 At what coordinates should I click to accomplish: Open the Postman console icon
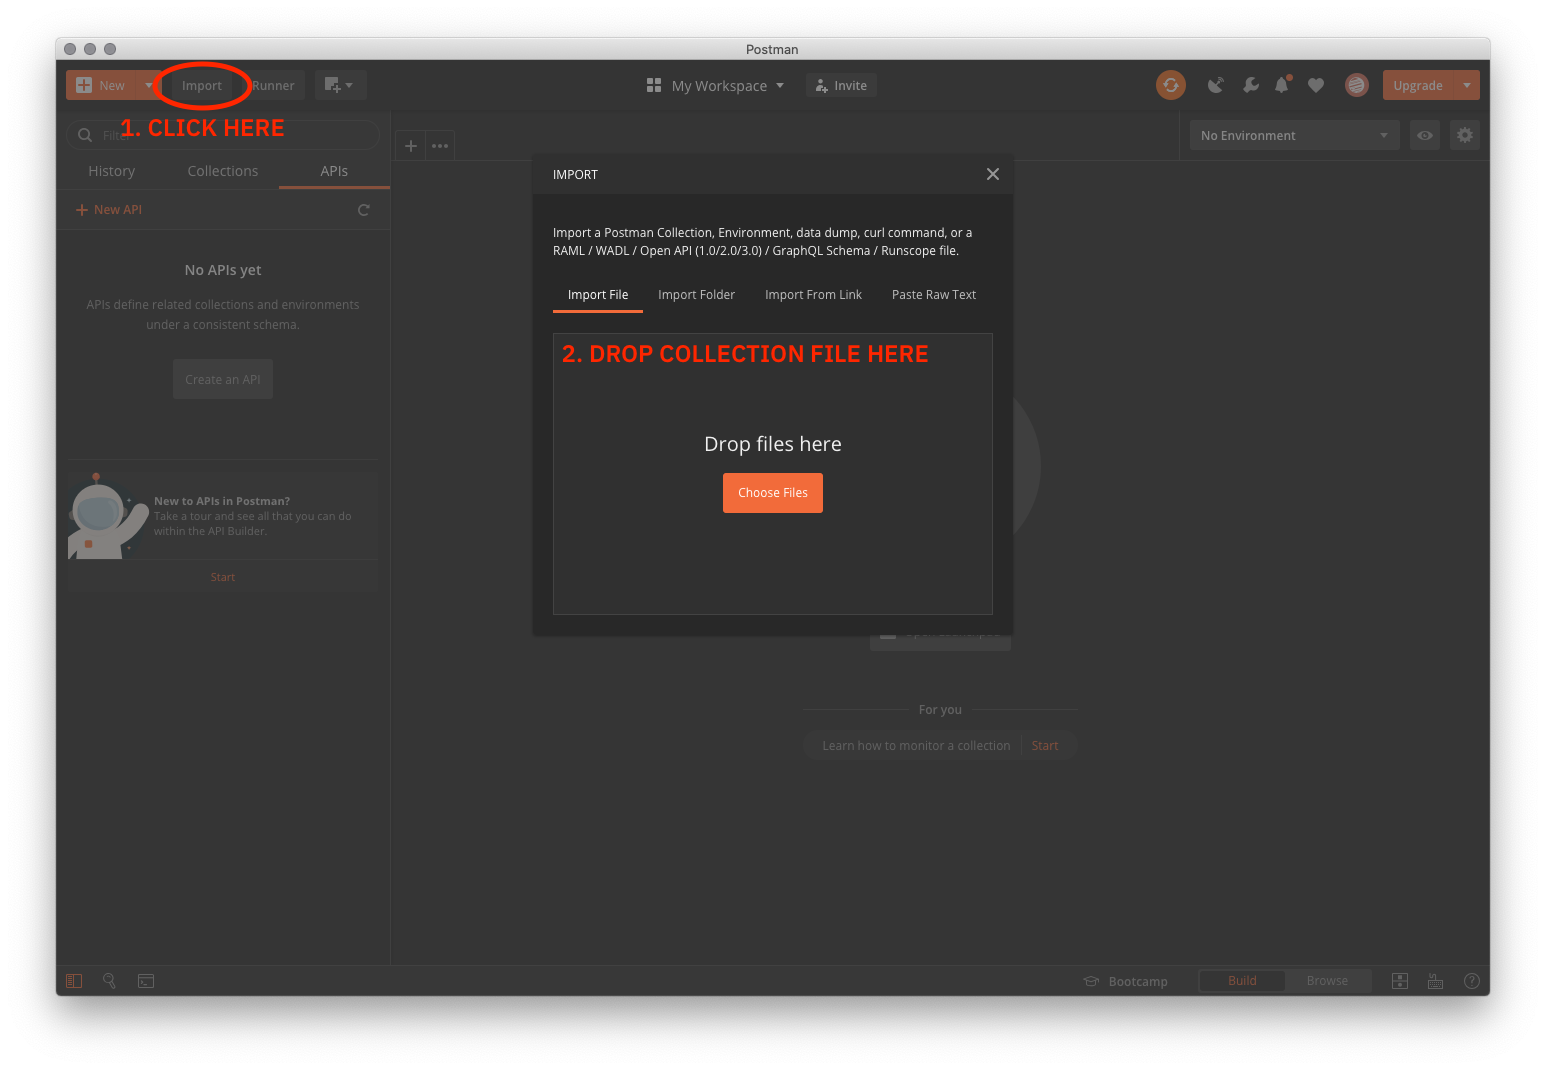pyautogui.click(x=146, y=981)
